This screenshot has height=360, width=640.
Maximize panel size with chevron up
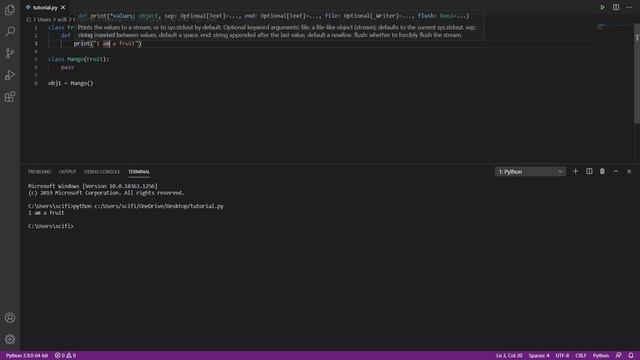(616, 171)
